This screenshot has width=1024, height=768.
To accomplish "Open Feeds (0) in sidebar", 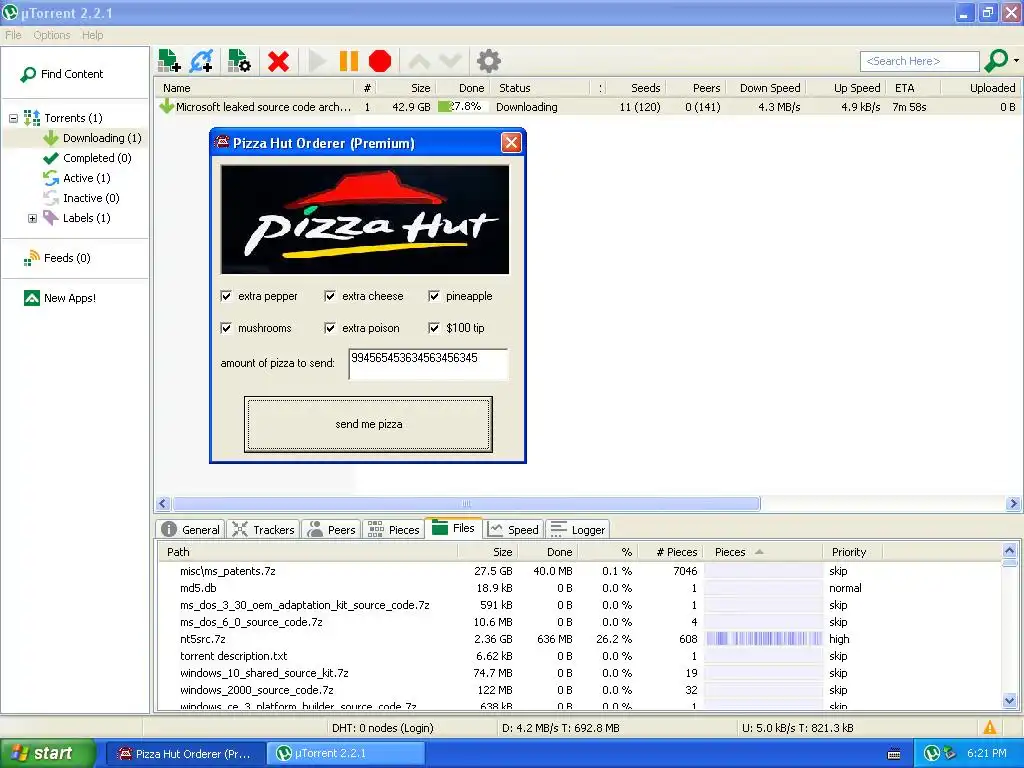I will coord(57,258).
